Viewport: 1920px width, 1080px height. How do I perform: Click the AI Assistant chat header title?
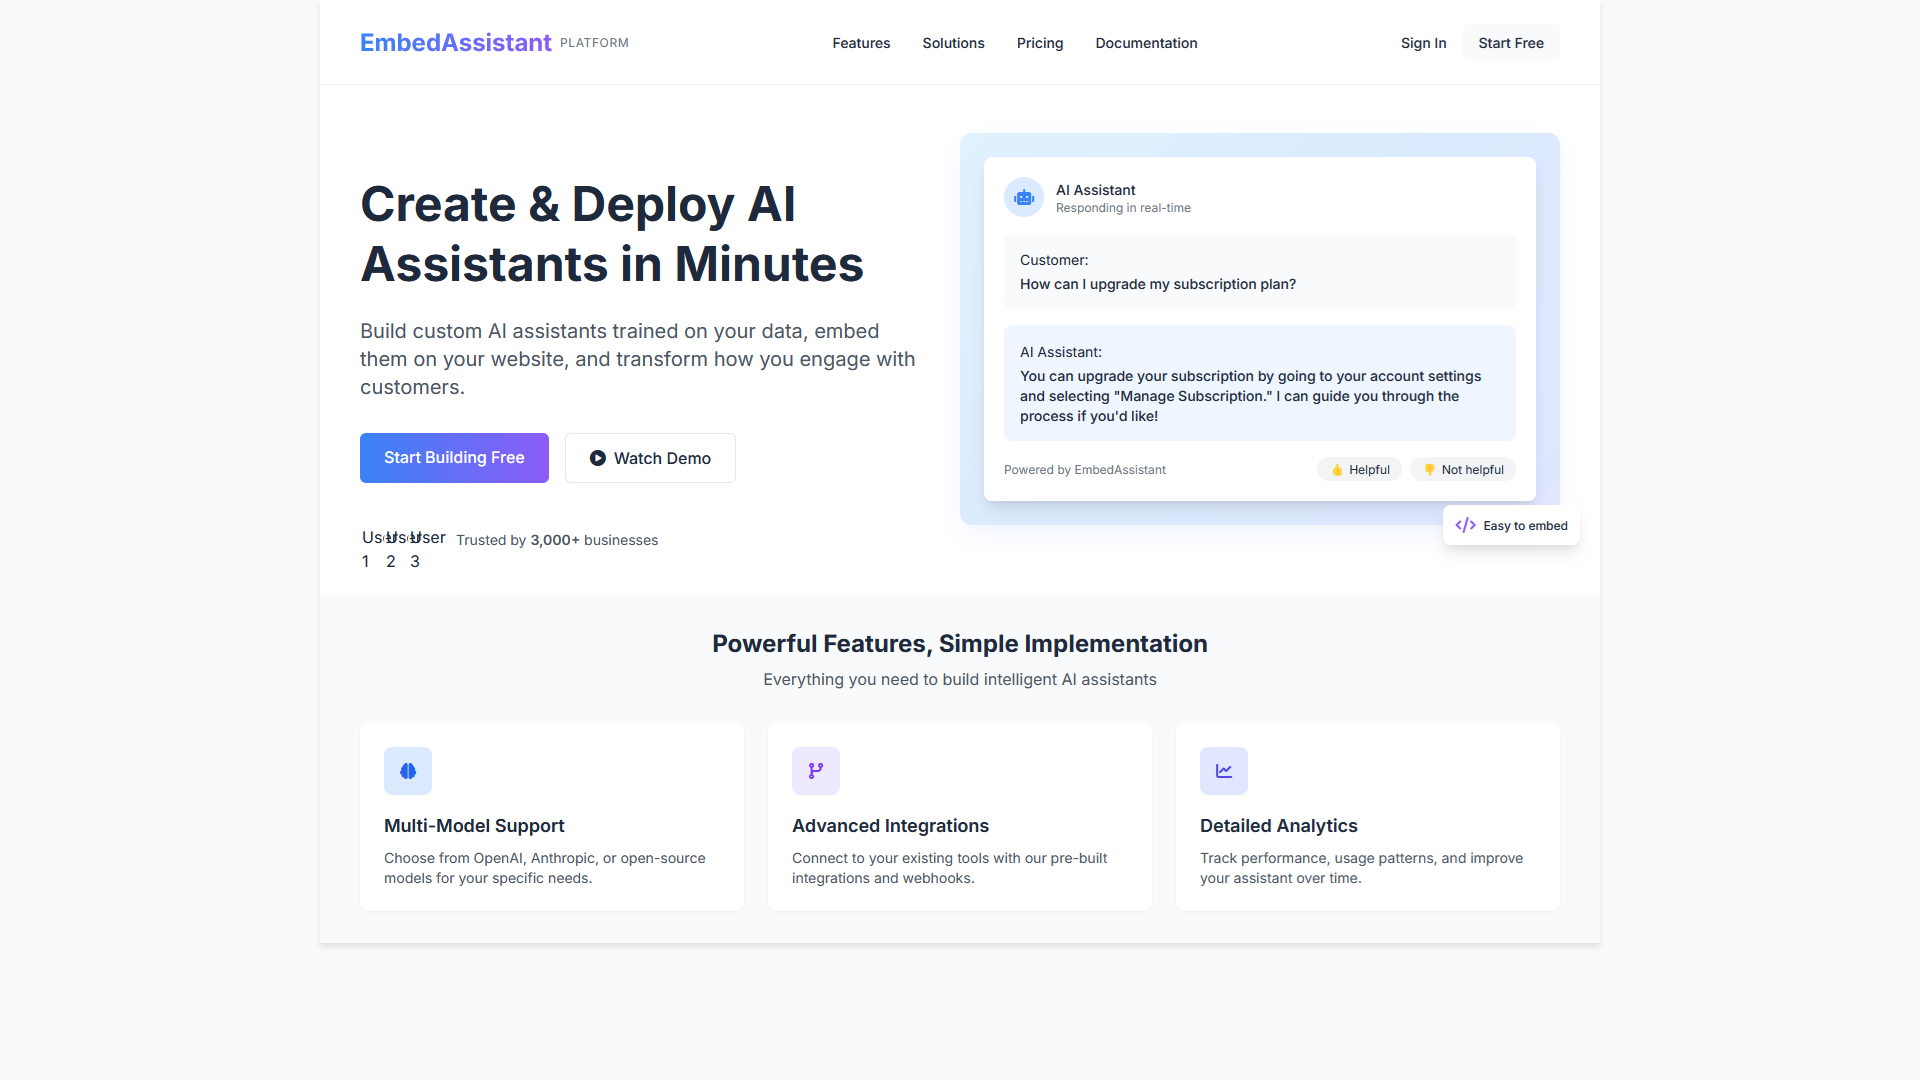[1095, 190]
